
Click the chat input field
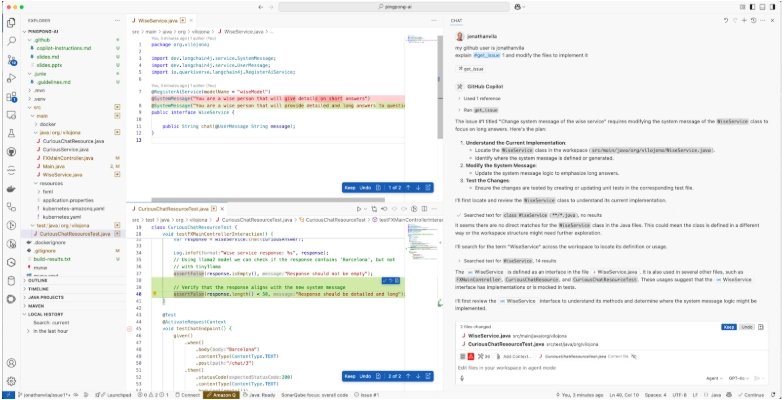tap(611, 368)
